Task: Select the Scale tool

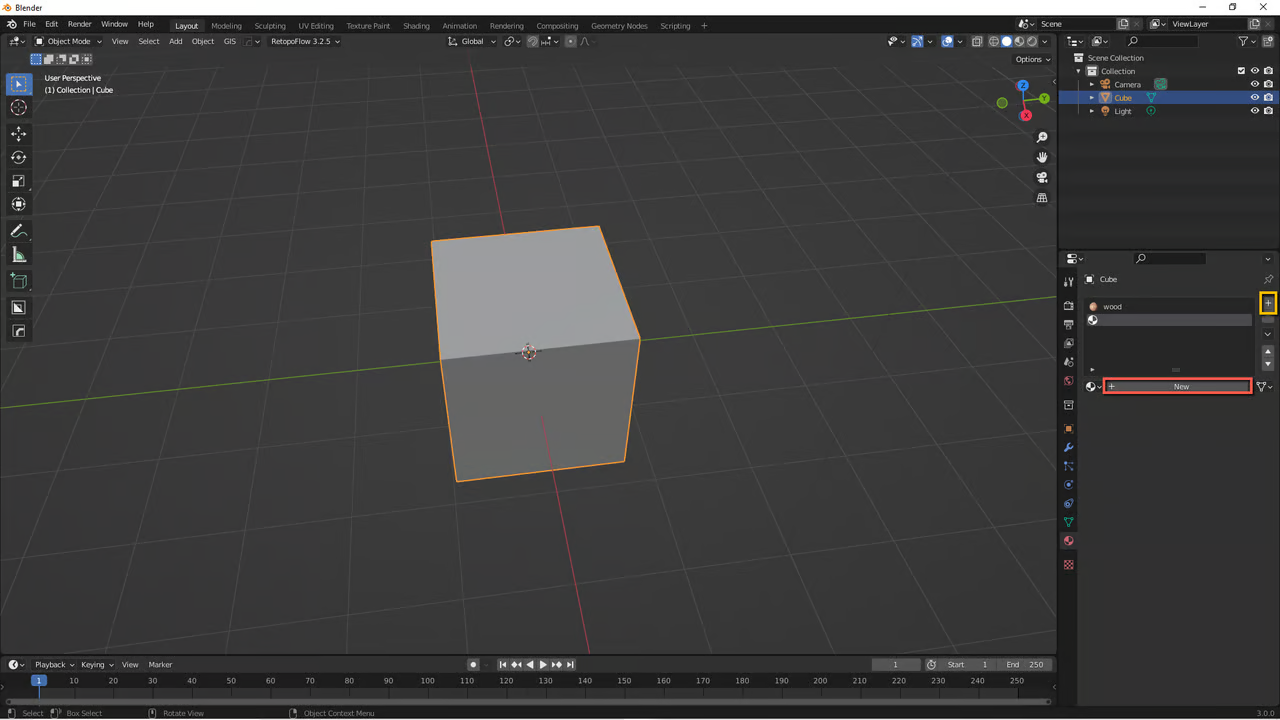Action: pos(18,181)
